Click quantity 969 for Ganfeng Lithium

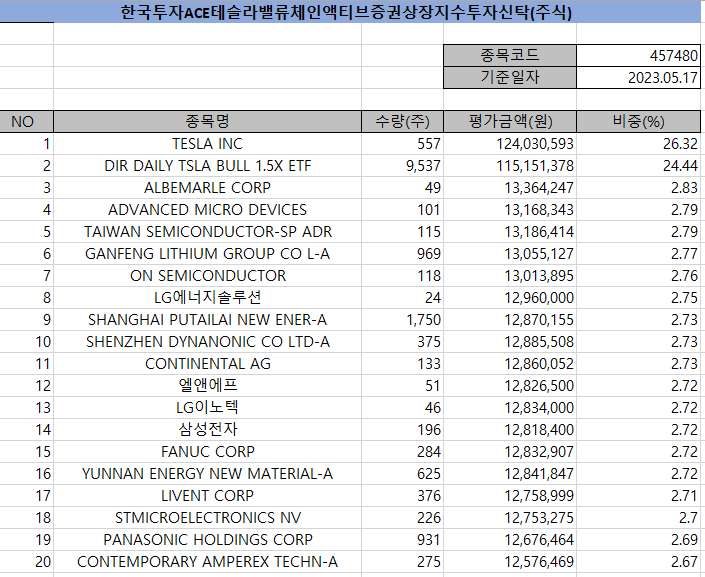click(402, 254)
